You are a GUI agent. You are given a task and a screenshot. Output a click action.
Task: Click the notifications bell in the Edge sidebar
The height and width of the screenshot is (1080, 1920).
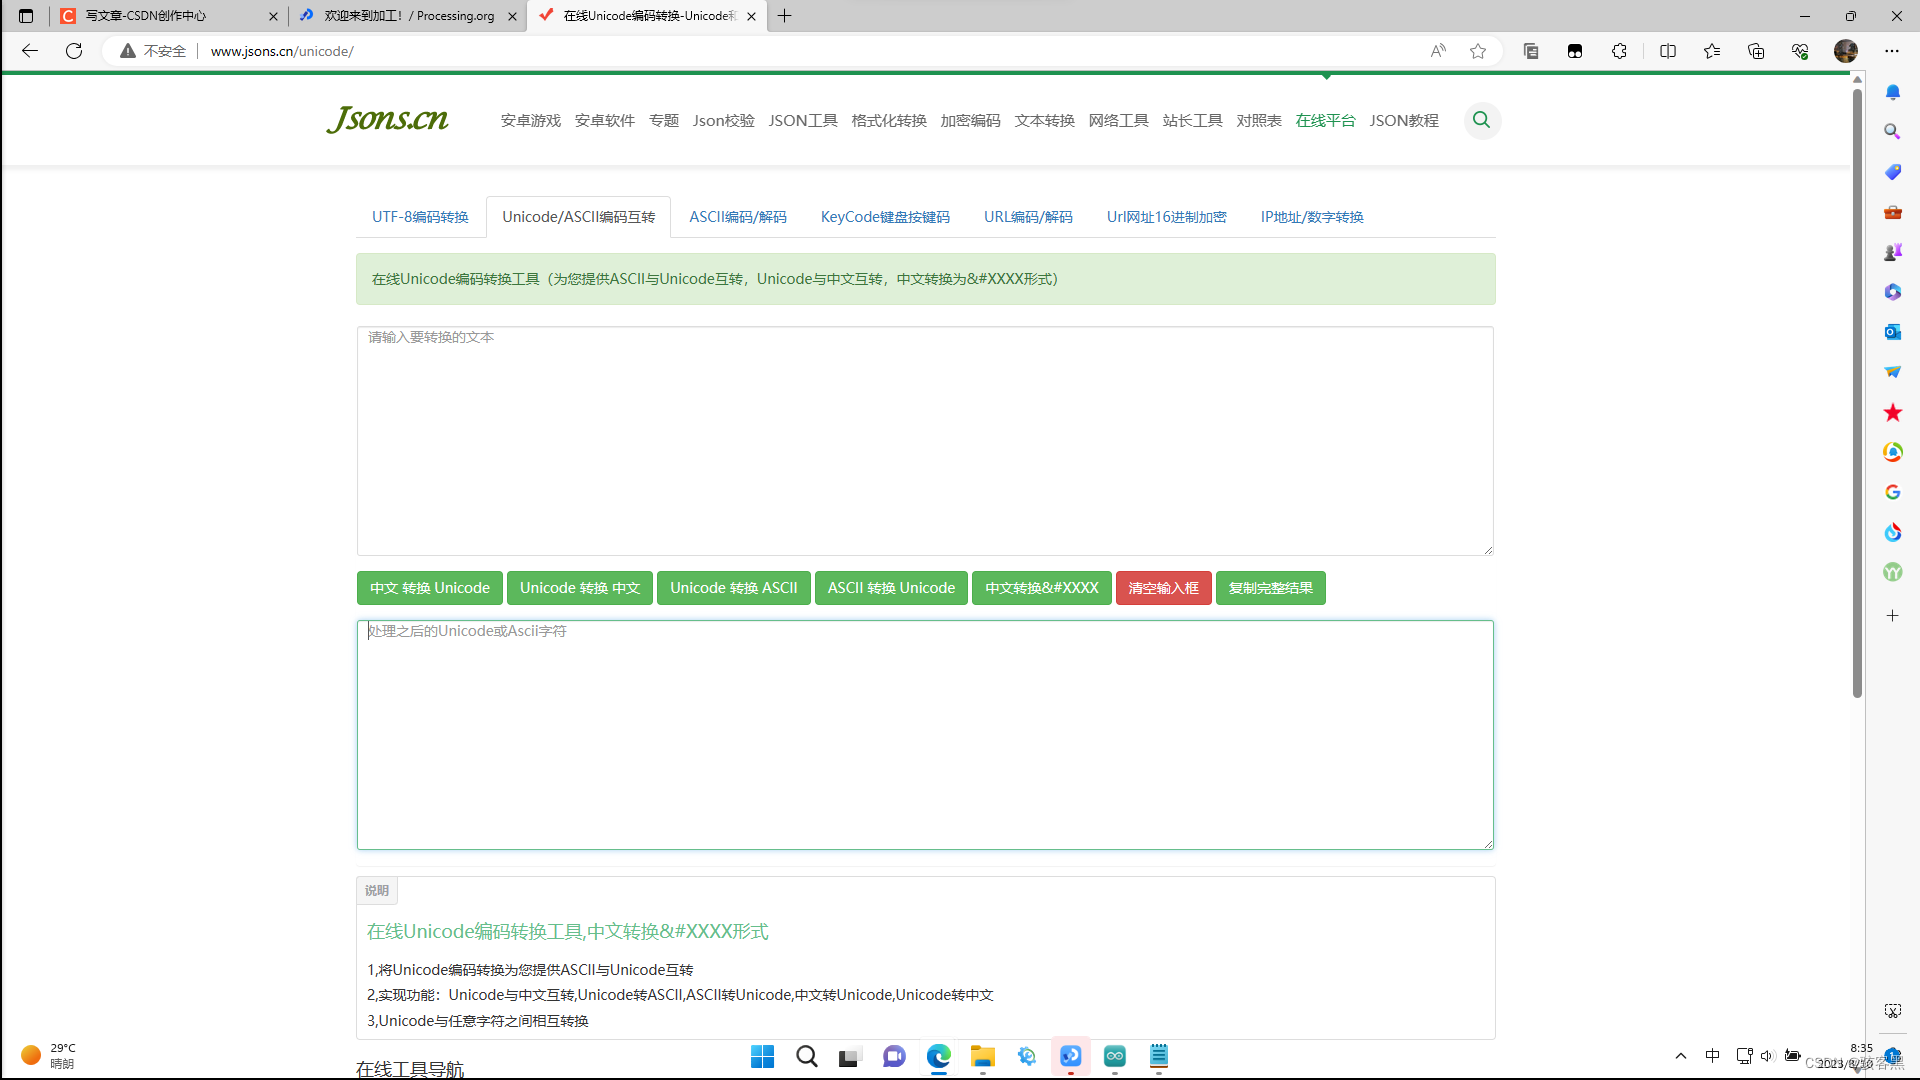coord(1892,91)
